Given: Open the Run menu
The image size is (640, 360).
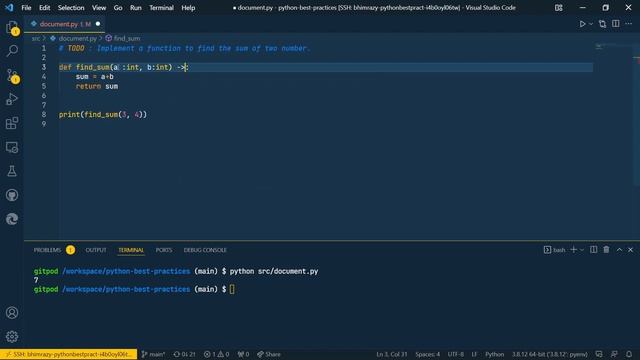Looking at the screenshot, I should 136,8.
